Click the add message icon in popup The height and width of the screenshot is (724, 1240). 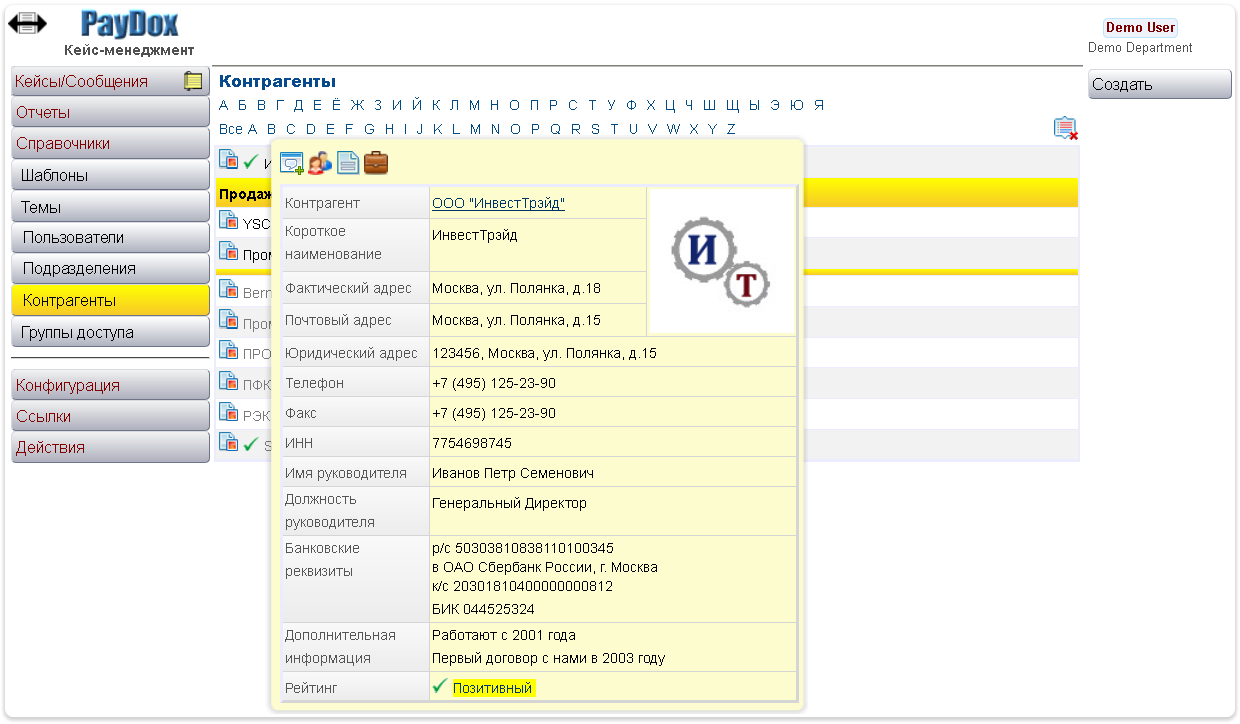coord(292,163)
